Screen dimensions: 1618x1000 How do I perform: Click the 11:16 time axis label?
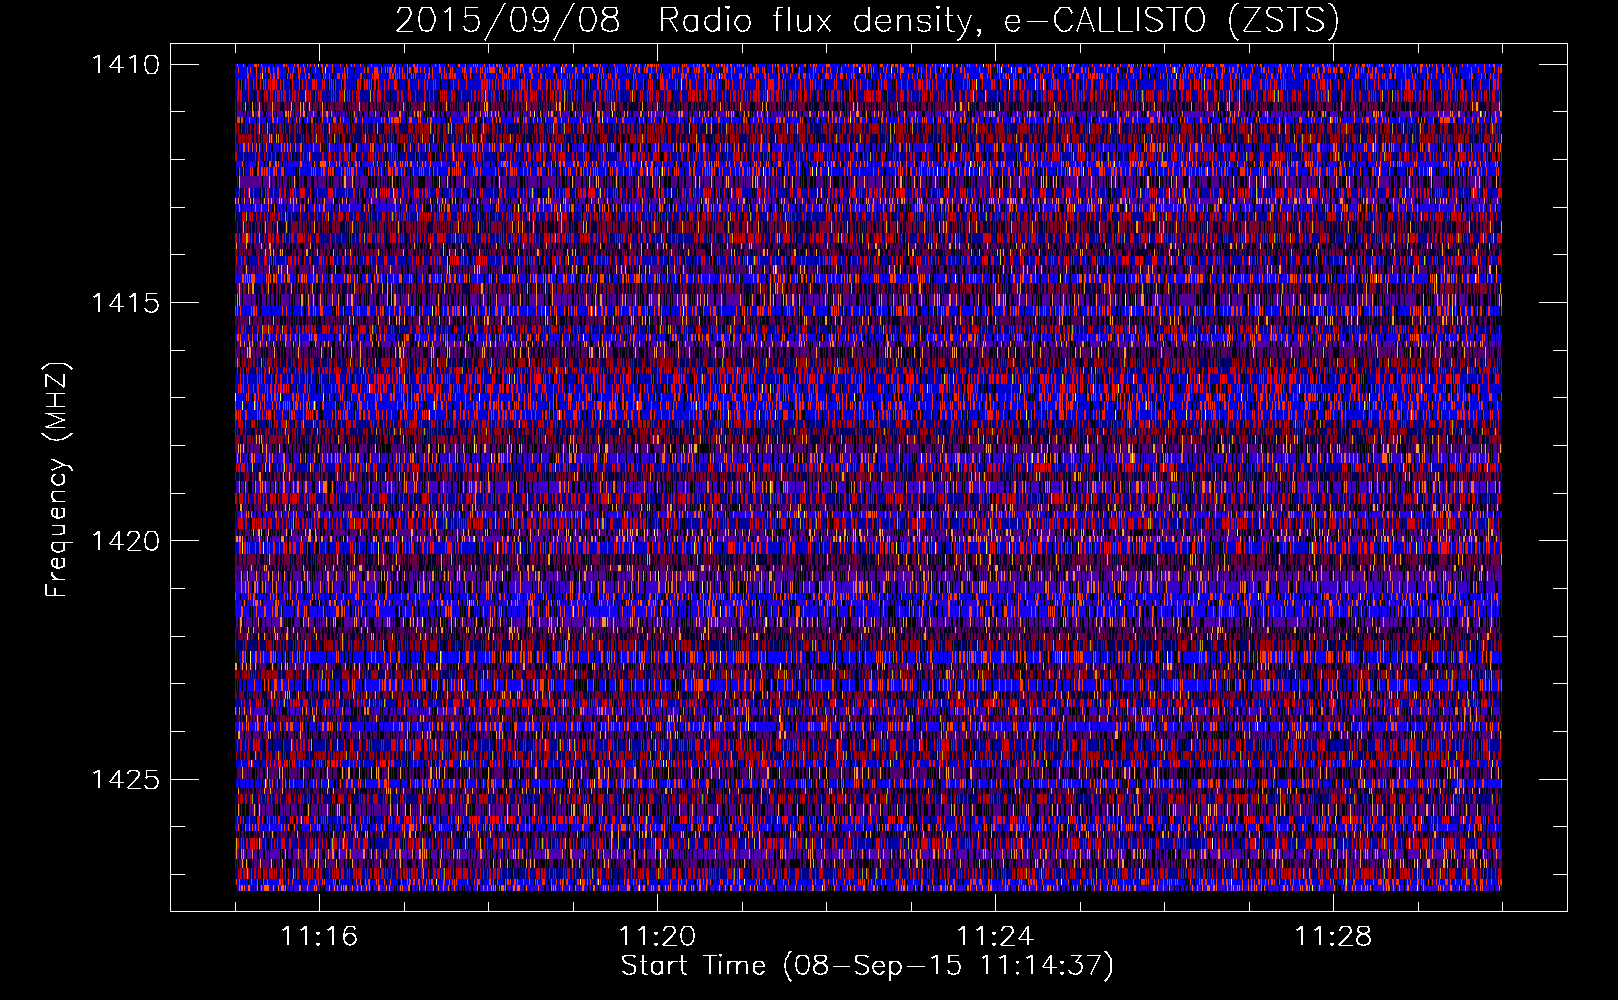pyautogui.click(x=319, y=937)
